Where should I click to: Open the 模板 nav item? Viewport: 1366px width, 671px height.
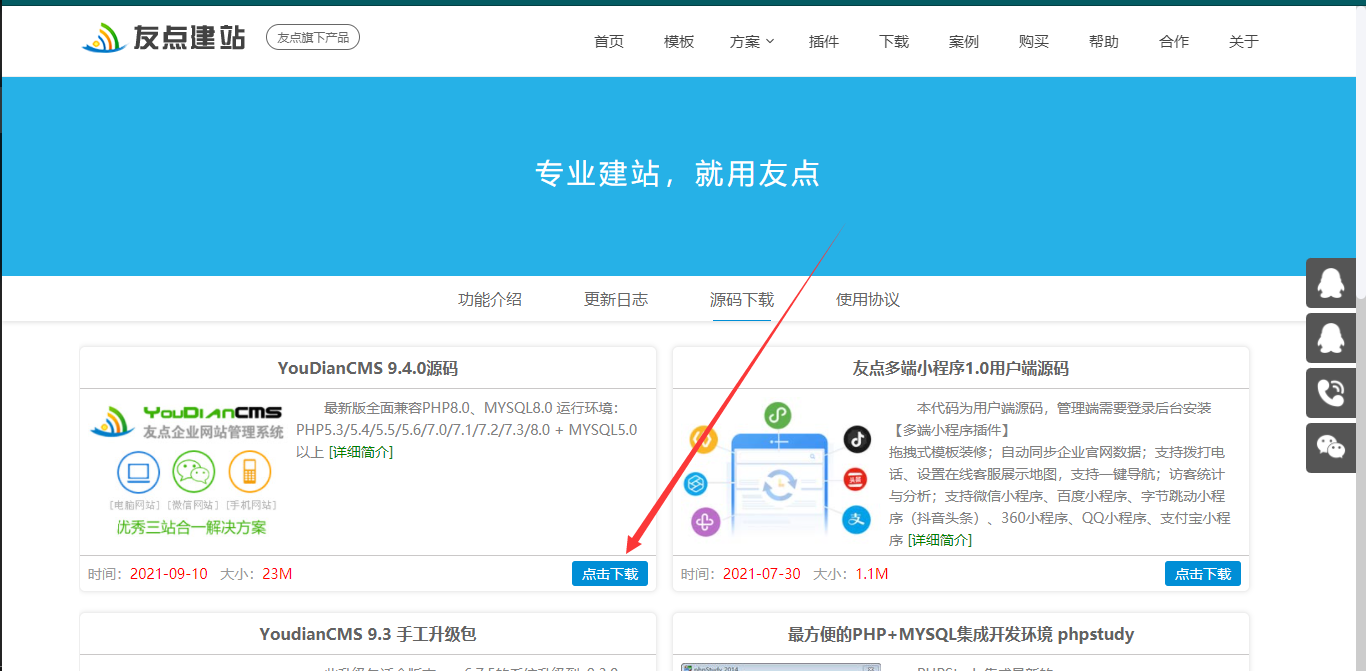tap(679, 41)
